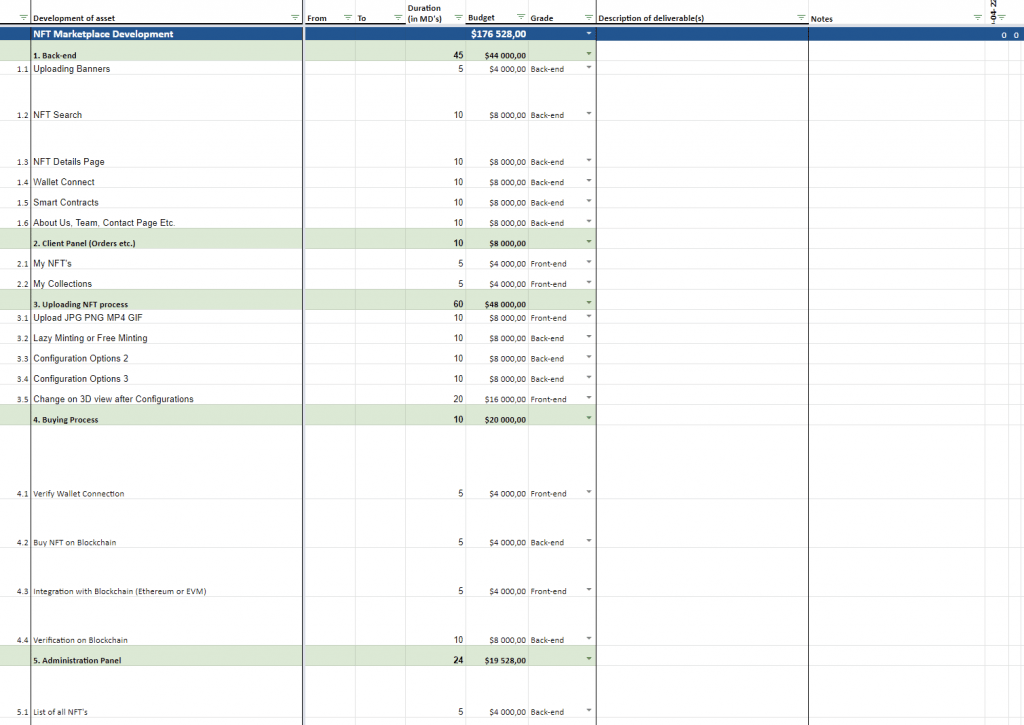Open the Grade column filter
The height and width of the screenshot is (725, 1024).
coord(588,18)
